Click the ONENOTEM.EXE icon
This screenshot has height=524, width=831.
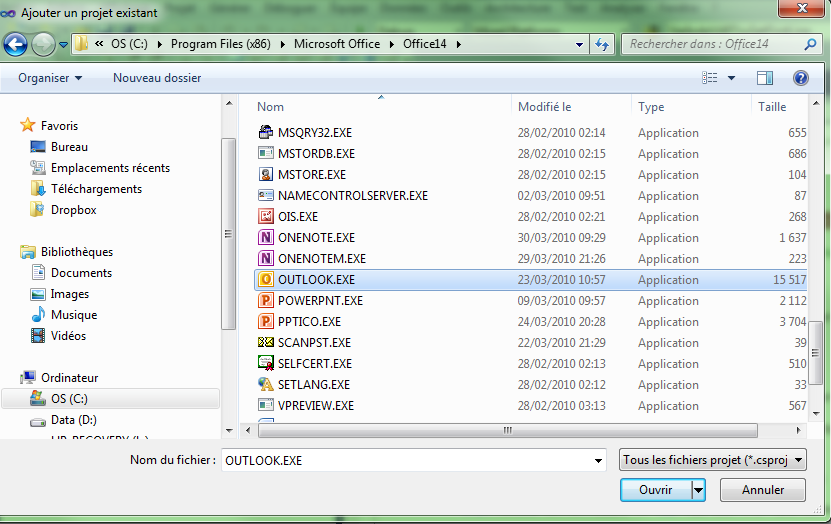[x=266, y=259]
